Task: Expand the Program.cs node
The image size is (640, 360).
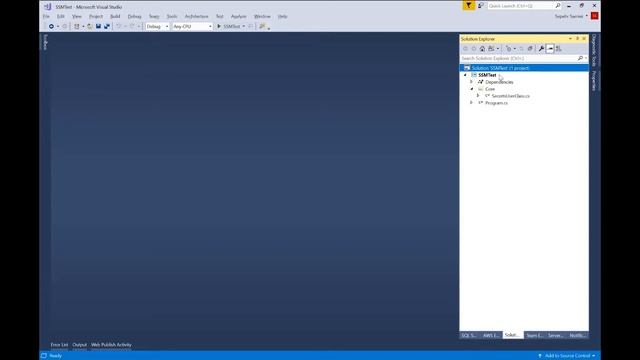Action: [x=471, y=103]
